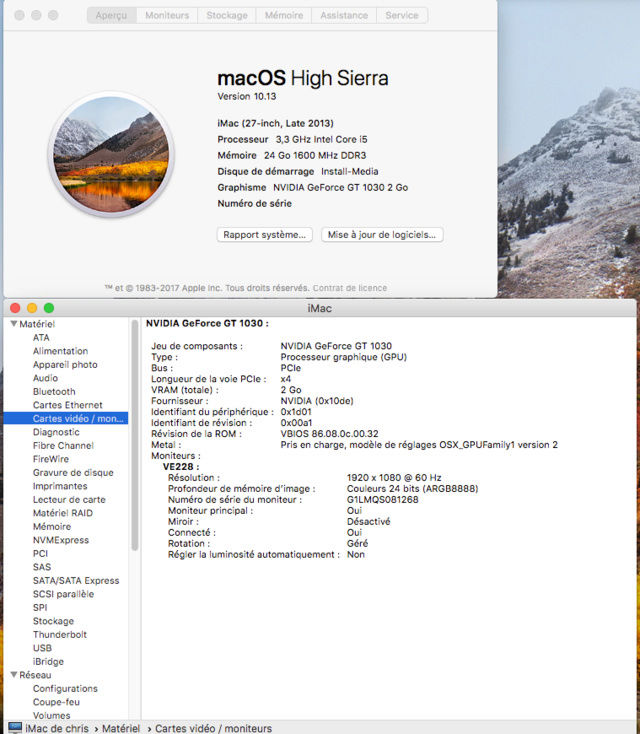This screenshot has width=640, height=734.
Task: Select Cartes Ethernet in the sidebar
Action: click(68, 405)
